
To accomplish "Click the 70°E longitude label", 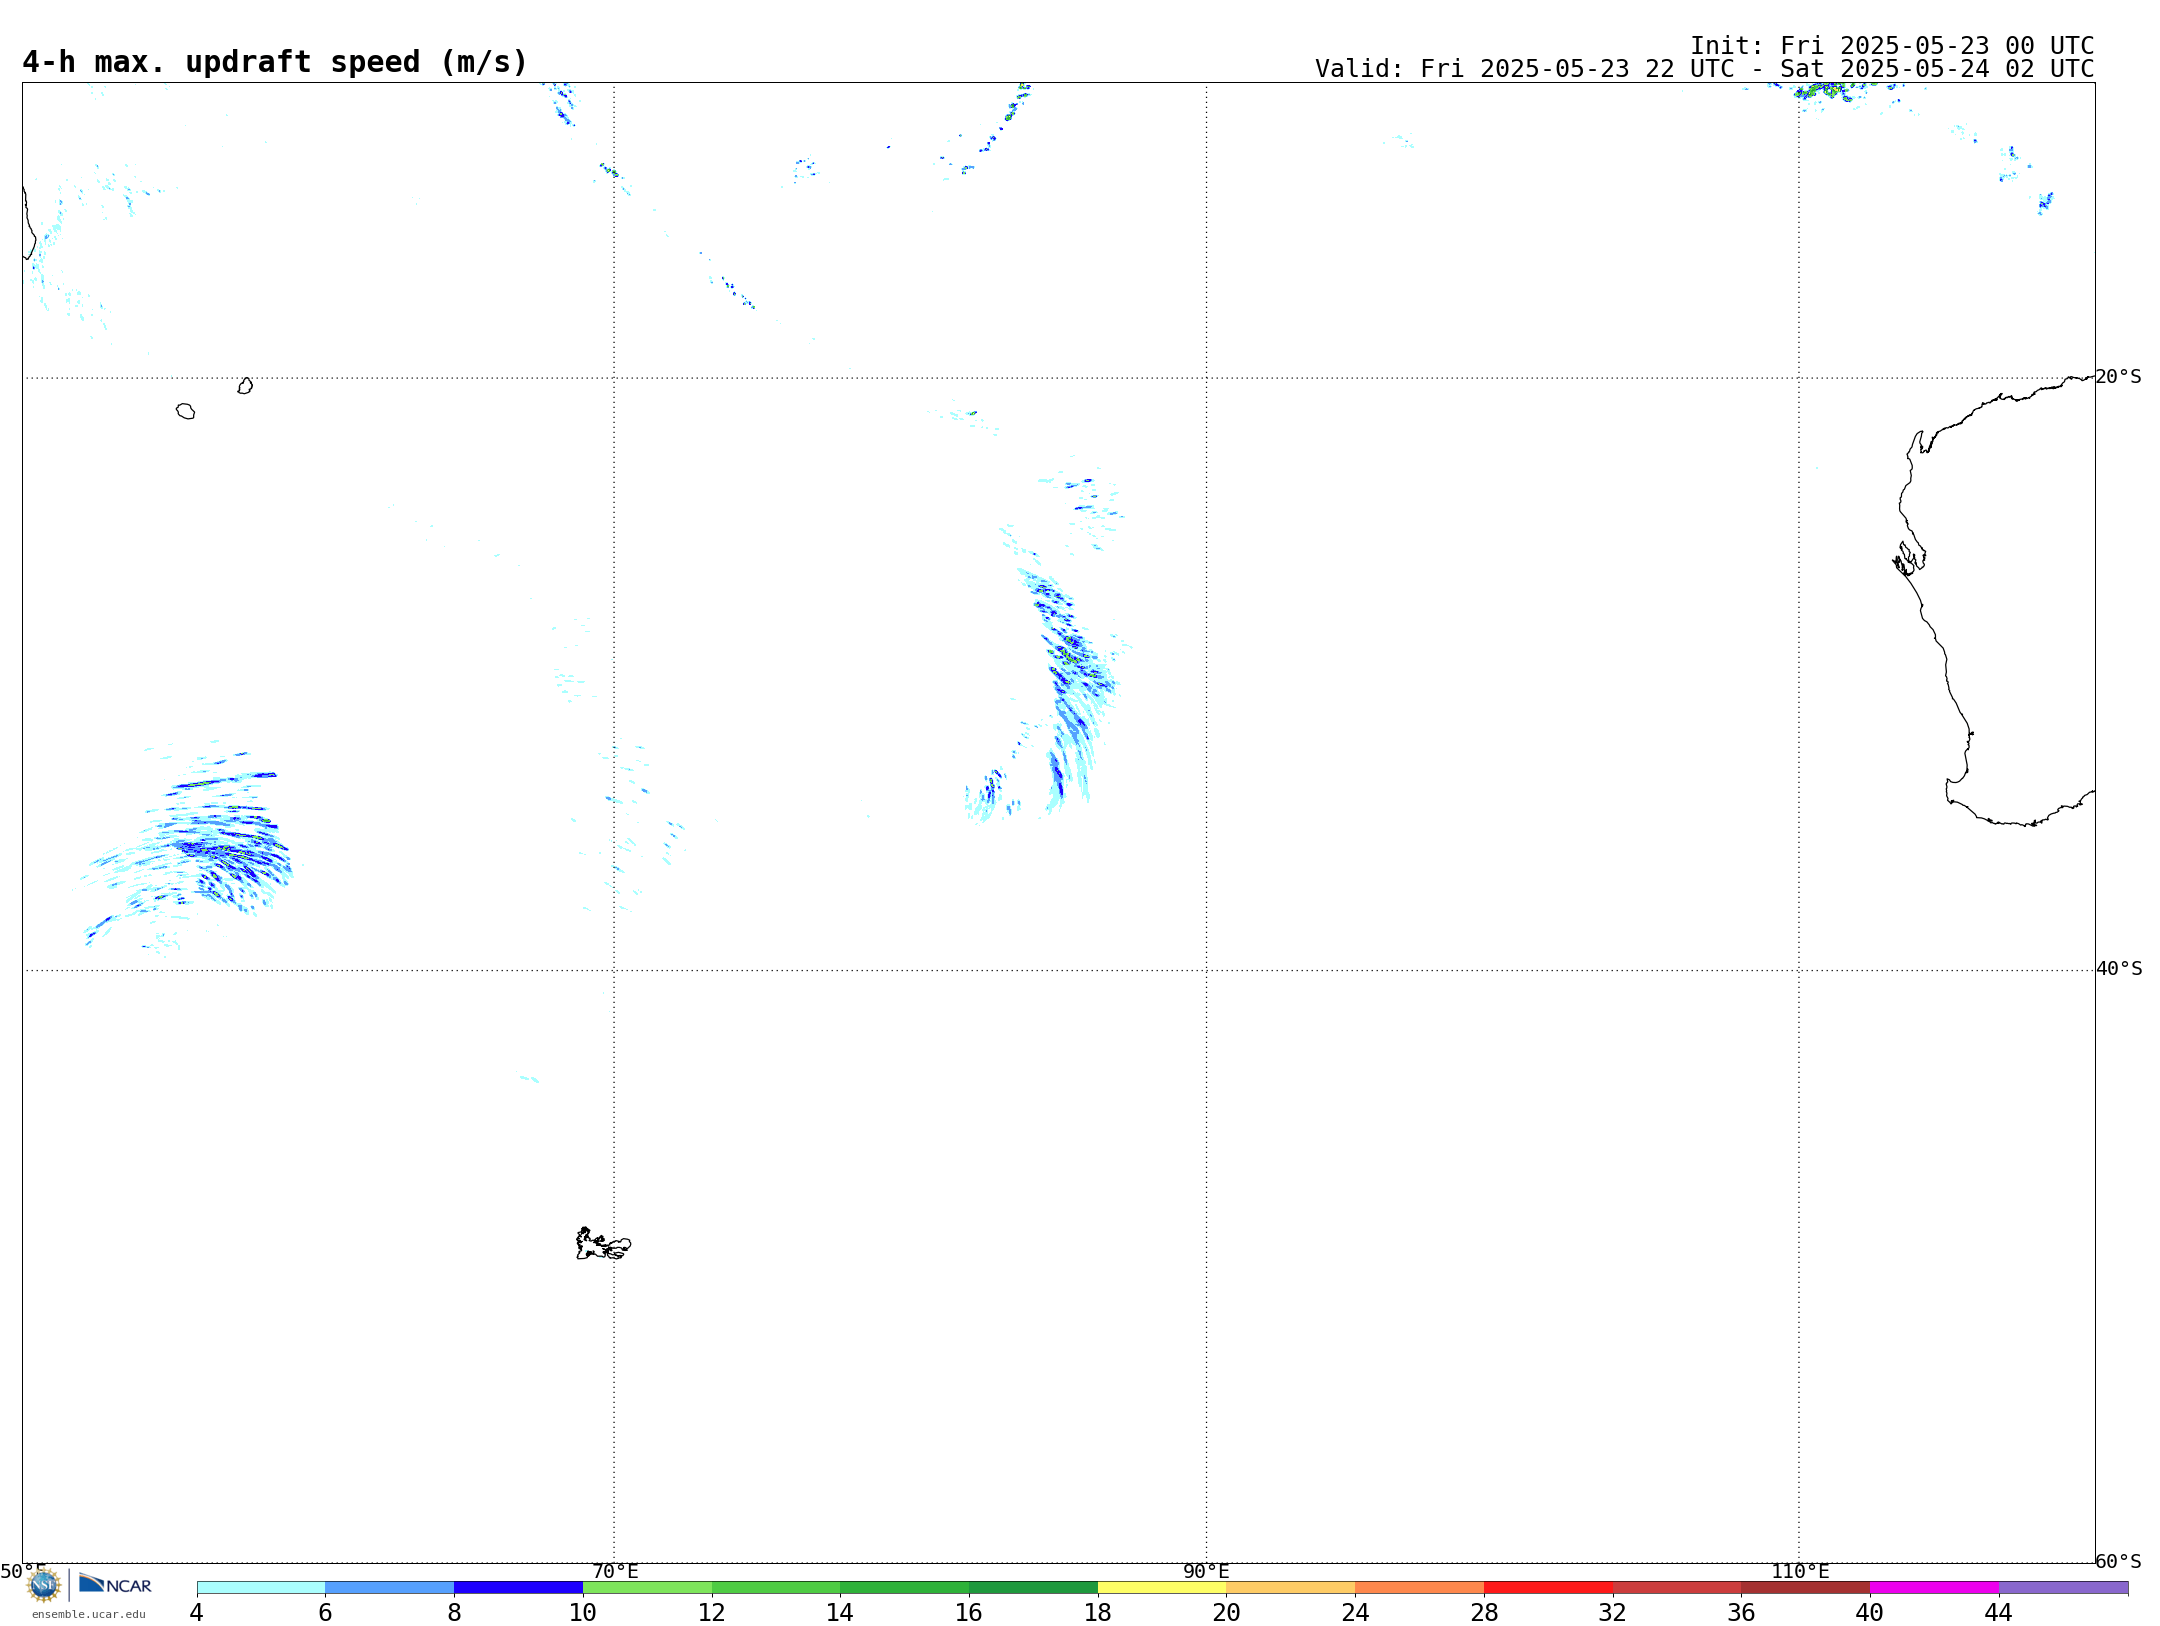I will click(x=615, y=1571).
